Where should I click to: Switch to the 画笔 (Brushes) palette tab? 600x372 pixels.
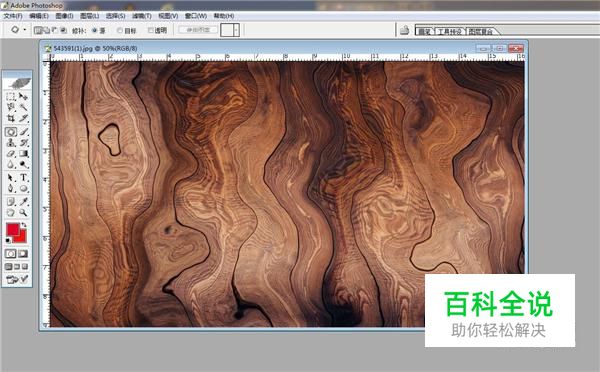[x=424, y=31]
